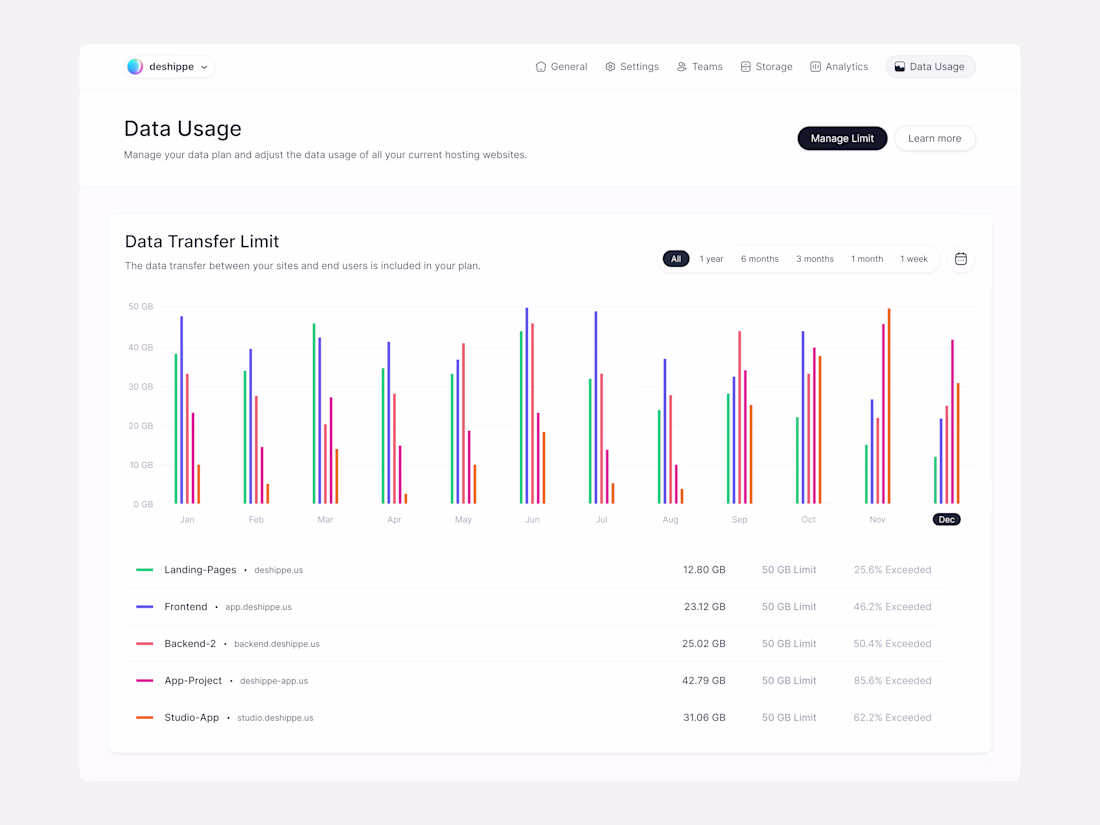
Task: Click the 23.12 GB usage value
Action: (x=704, y=607)
